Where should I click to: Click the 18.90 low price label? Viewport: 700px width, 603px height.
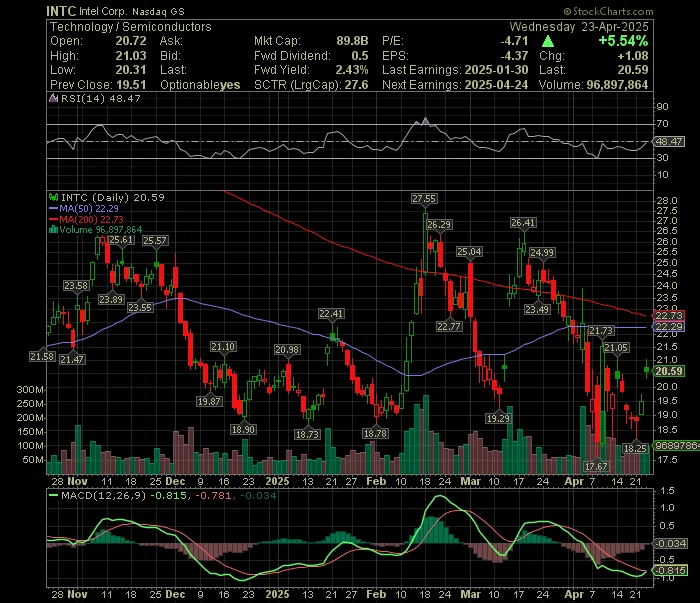pos(243,429)
